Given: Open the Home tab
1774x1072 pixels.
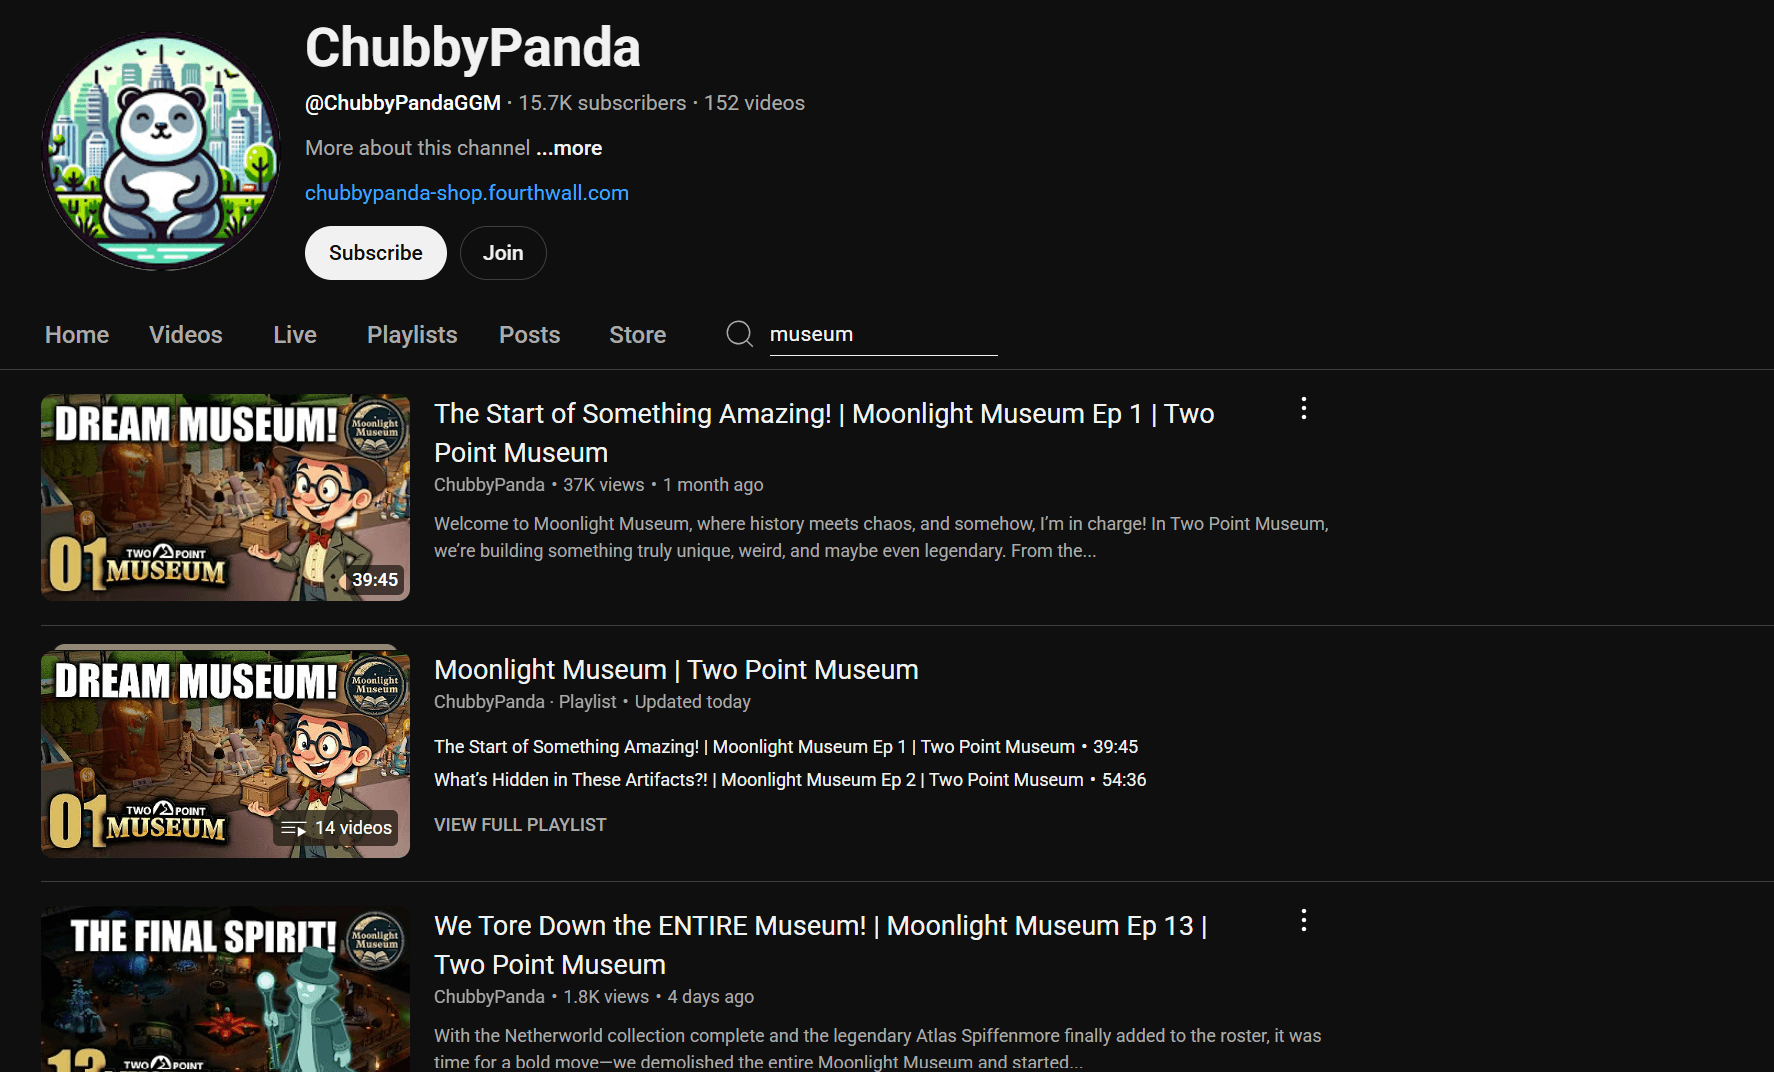Looking at the screenshot, I should coord(77,335).
